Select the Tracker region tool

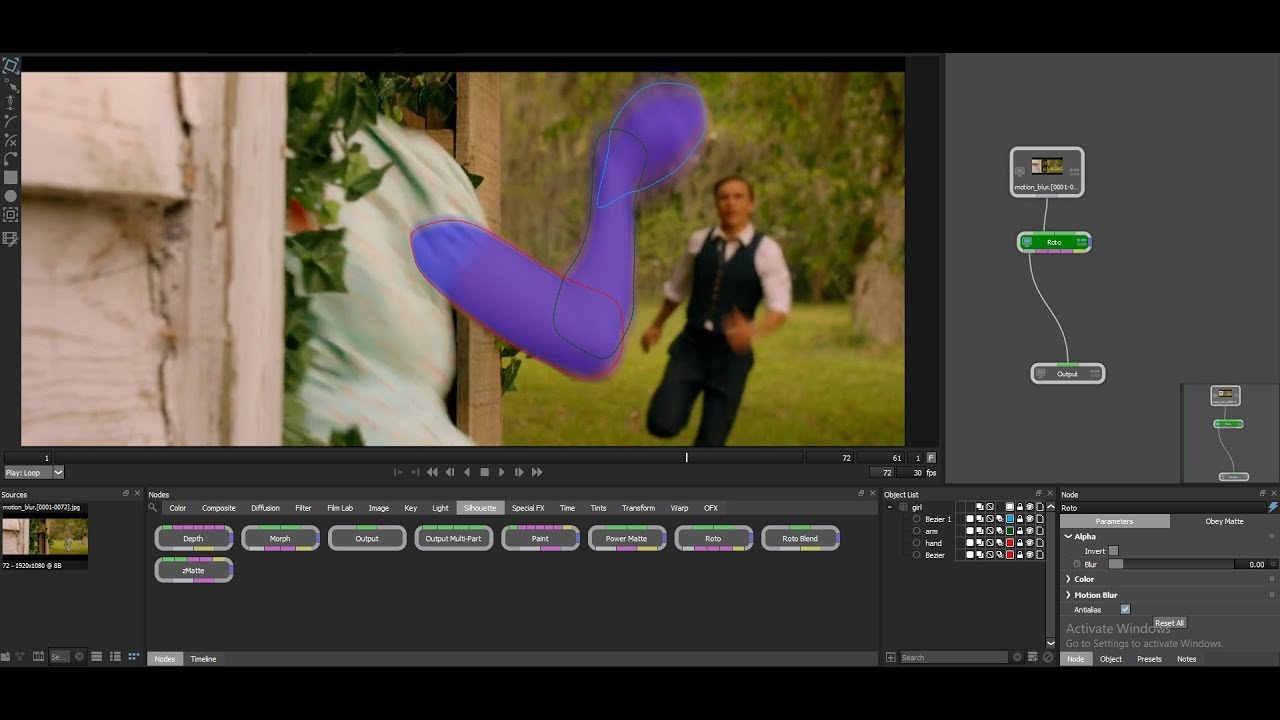[10, 215]
